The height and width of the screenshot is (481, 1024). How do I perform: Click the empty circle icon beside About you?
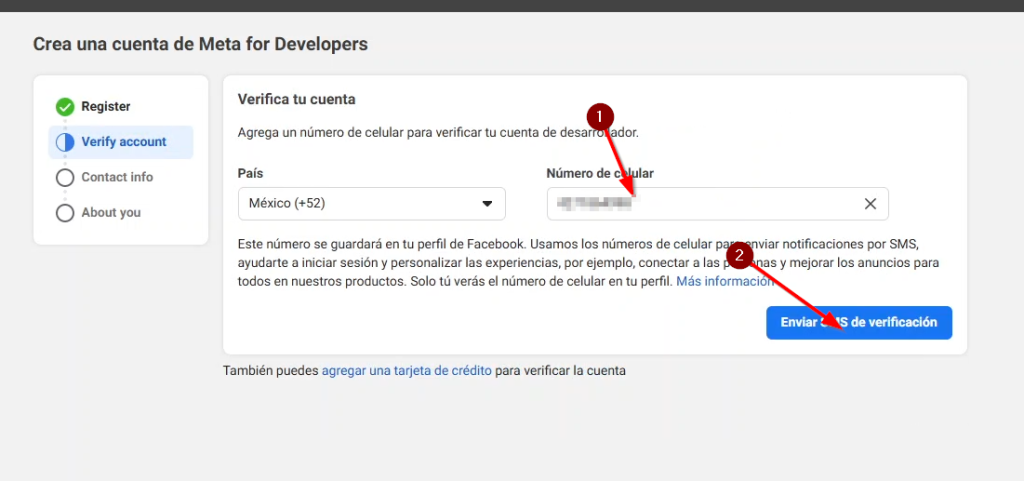[65, 213]
